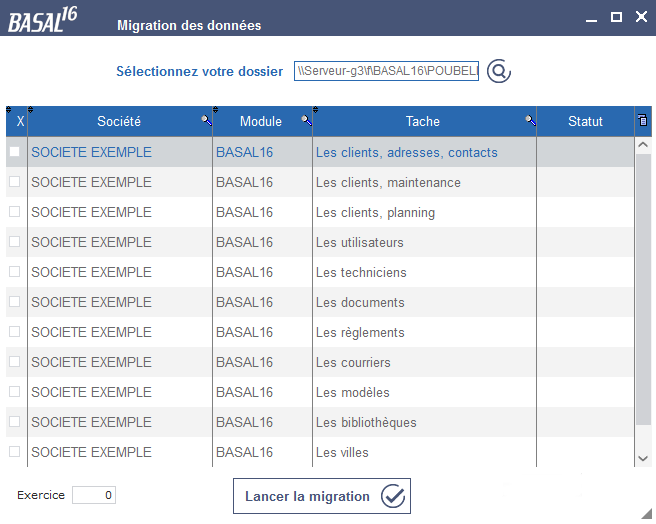The height and width of the screenshot is (524, 656).
Task: Select the checkbox for Les villes row
Action: point(15,451)
